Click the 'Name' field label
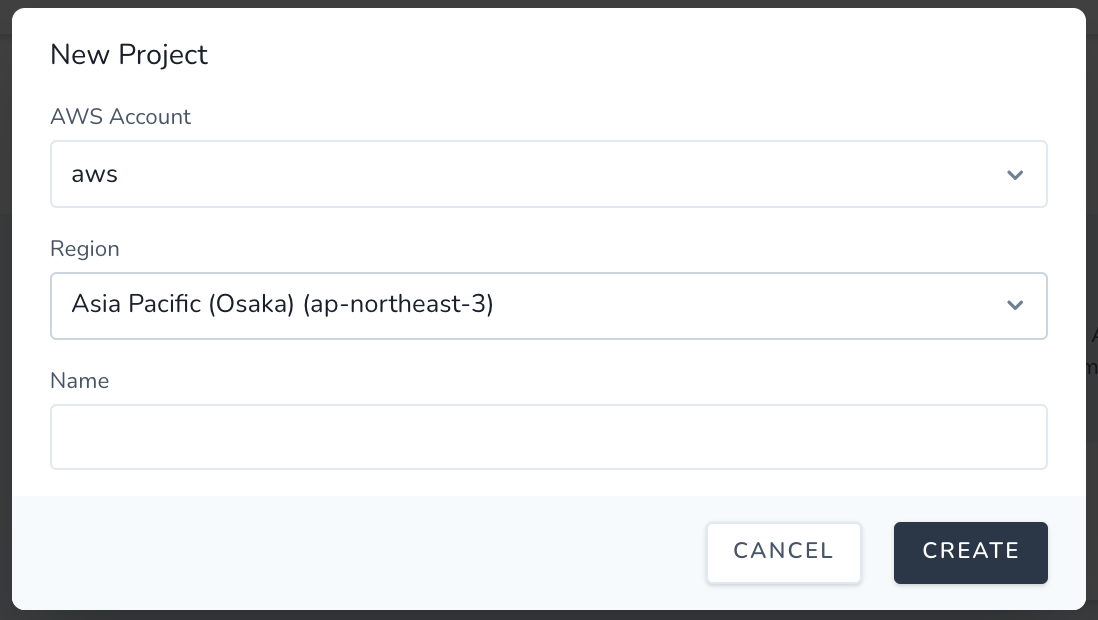The image size is (1098, 620). [80, 381]
